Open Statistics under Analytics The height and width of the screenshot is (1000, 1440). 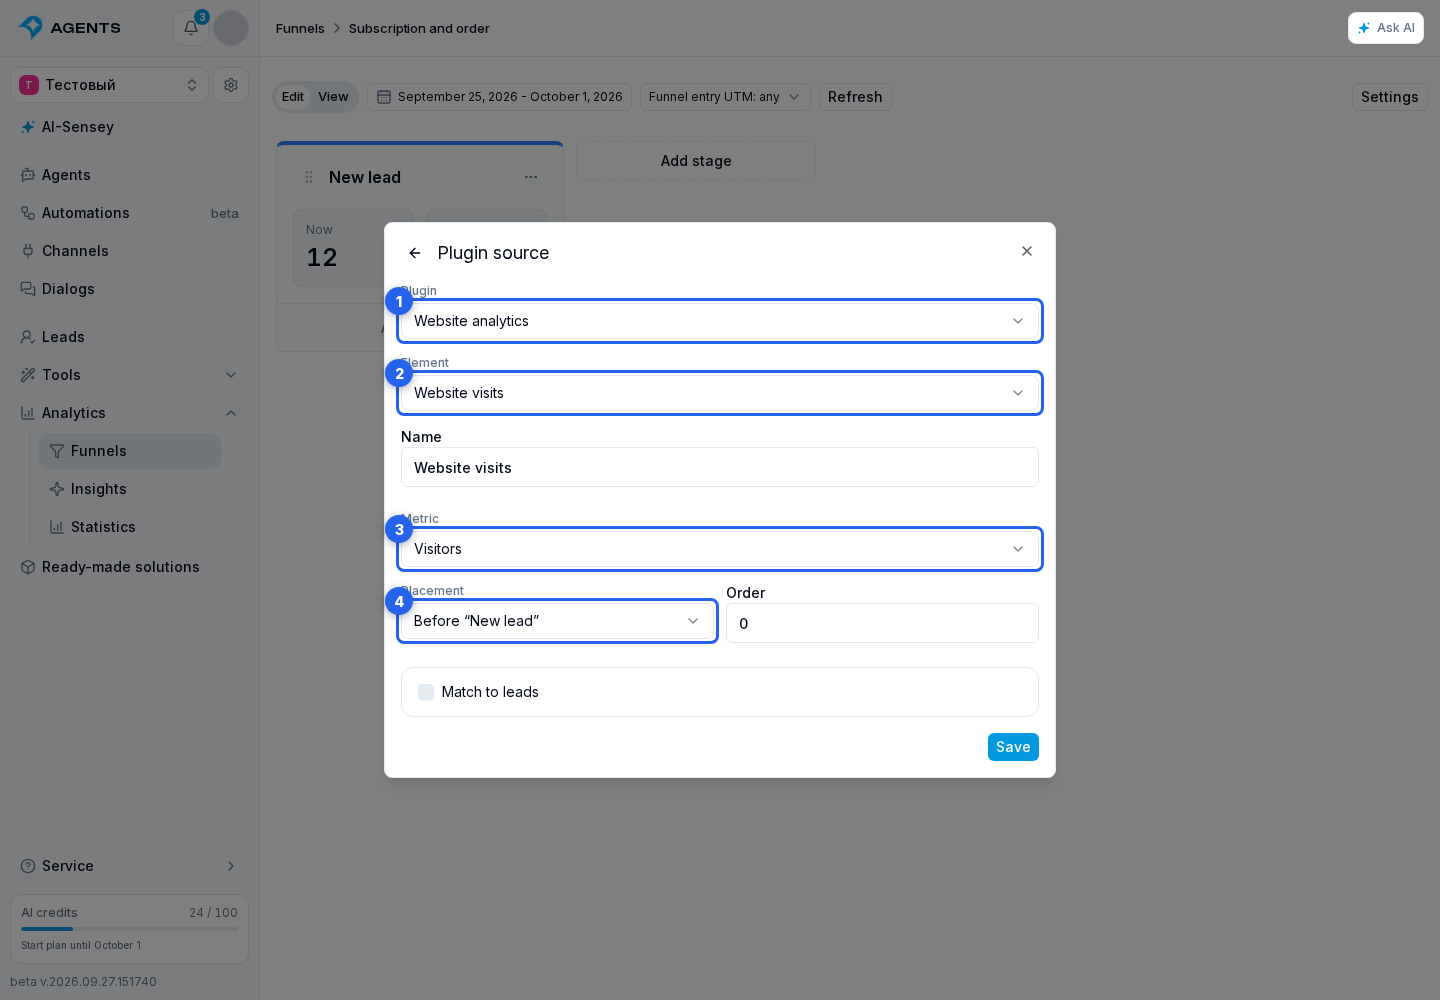[x=130, y=527]
